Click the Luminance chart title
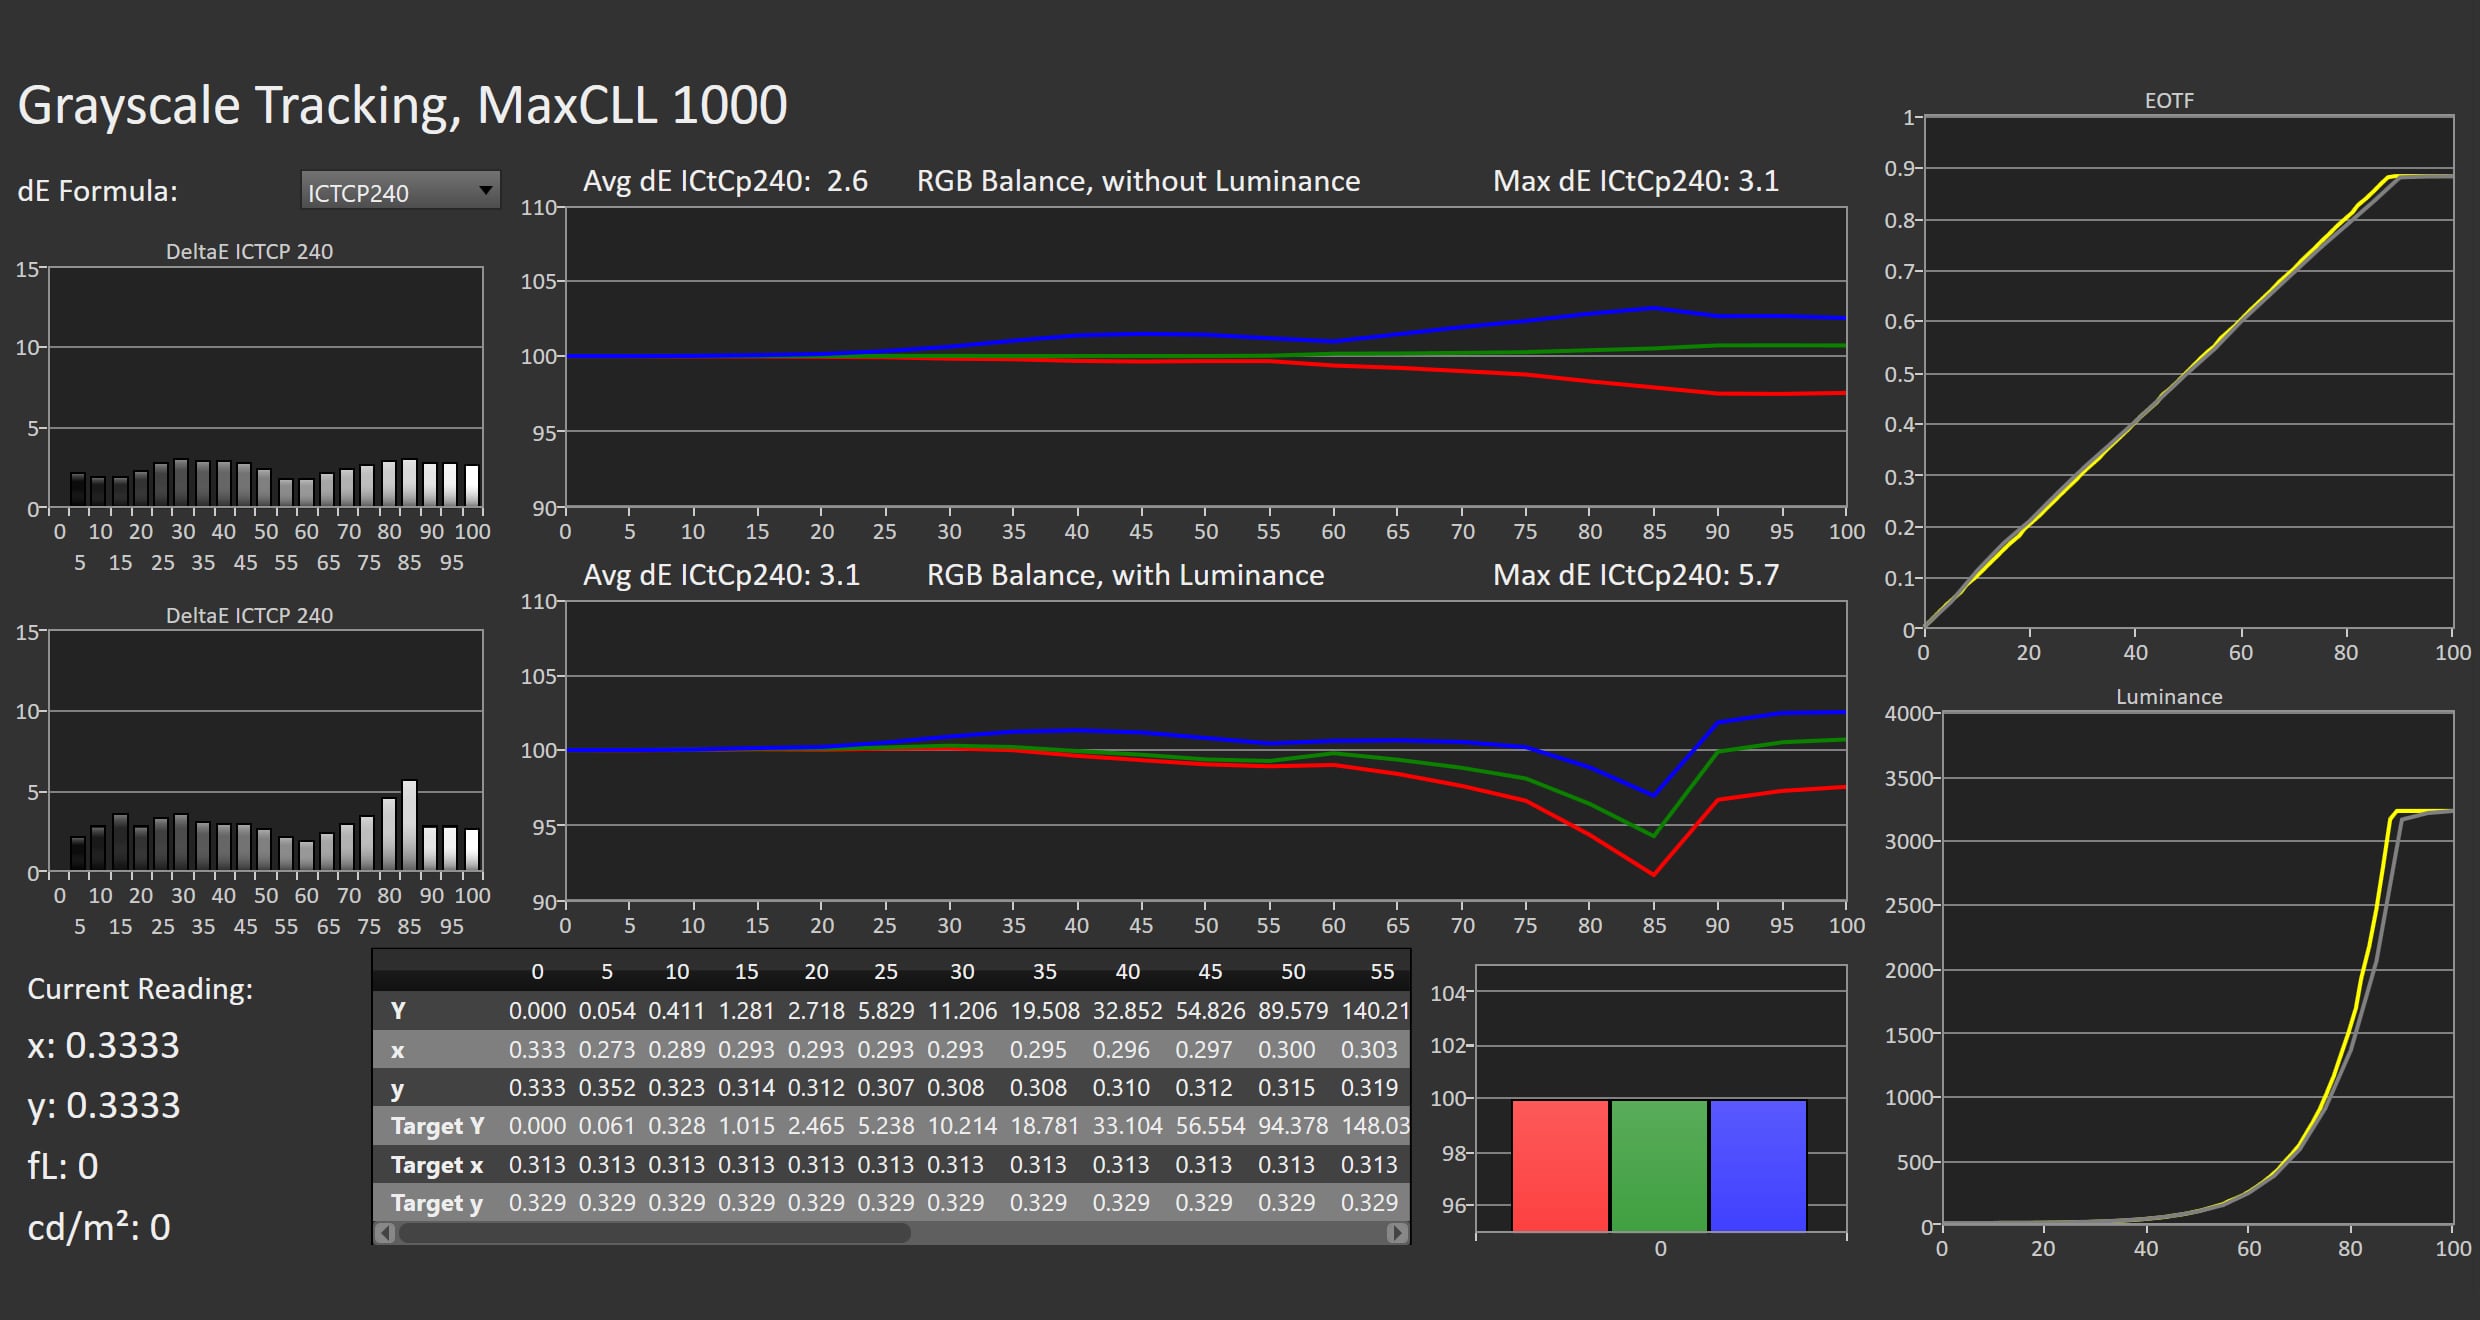Viewport: 2480px width, 1320px height. (x=2169, y=697)
